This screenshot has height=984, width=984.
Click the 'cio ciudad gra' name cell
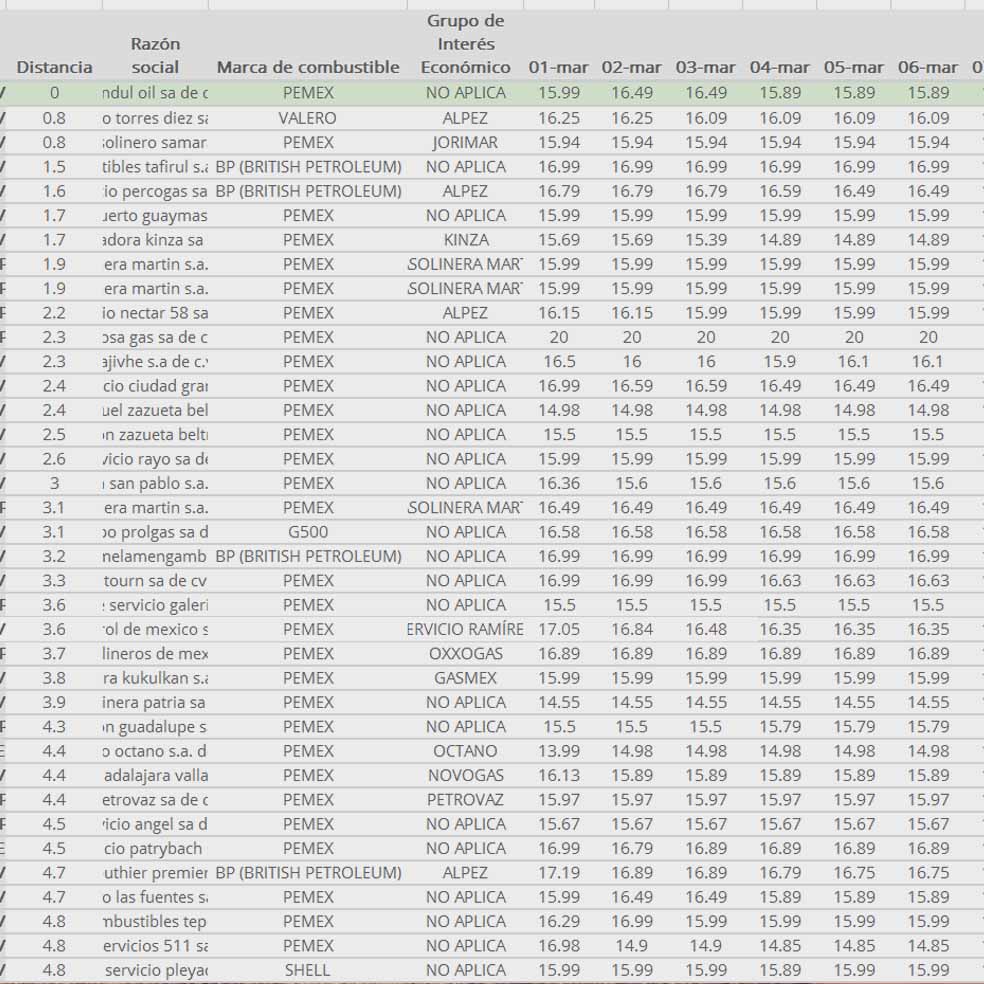156,386
